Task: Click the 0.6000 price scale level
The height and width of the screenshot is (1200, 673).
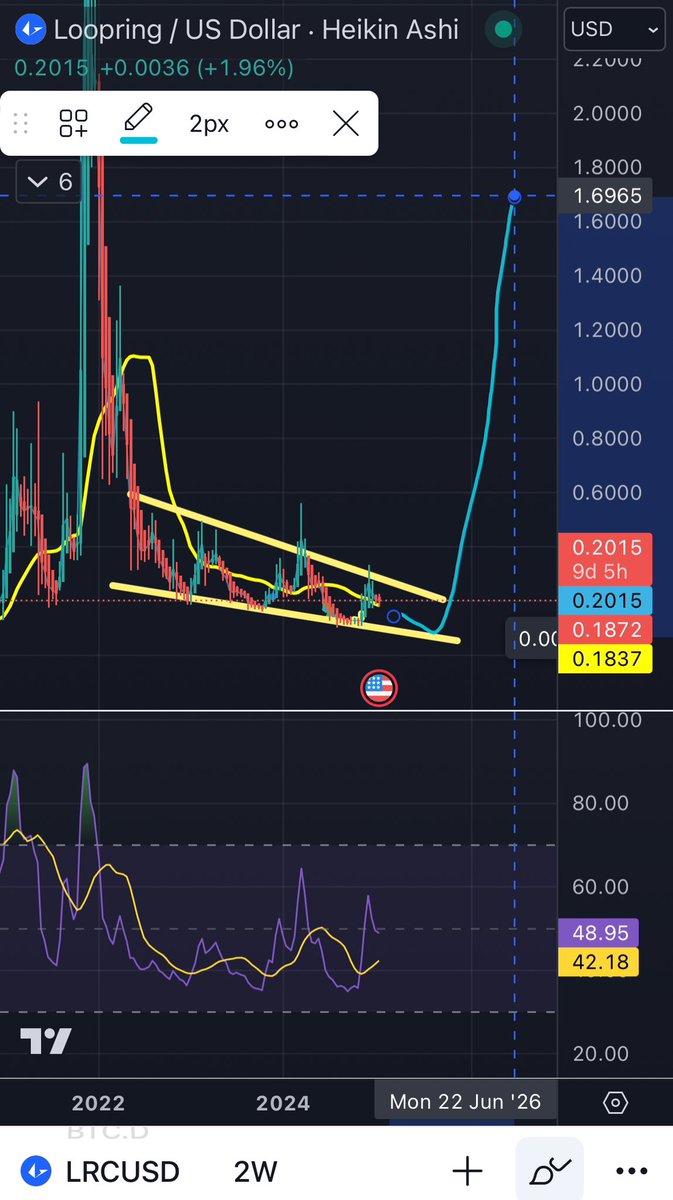Action: [608, 493]
